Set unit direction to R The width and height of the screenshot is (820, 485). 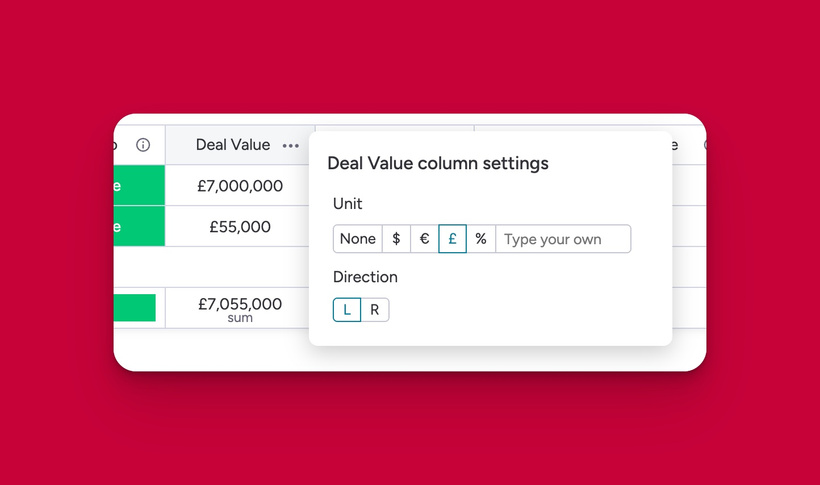coord(375,310)
